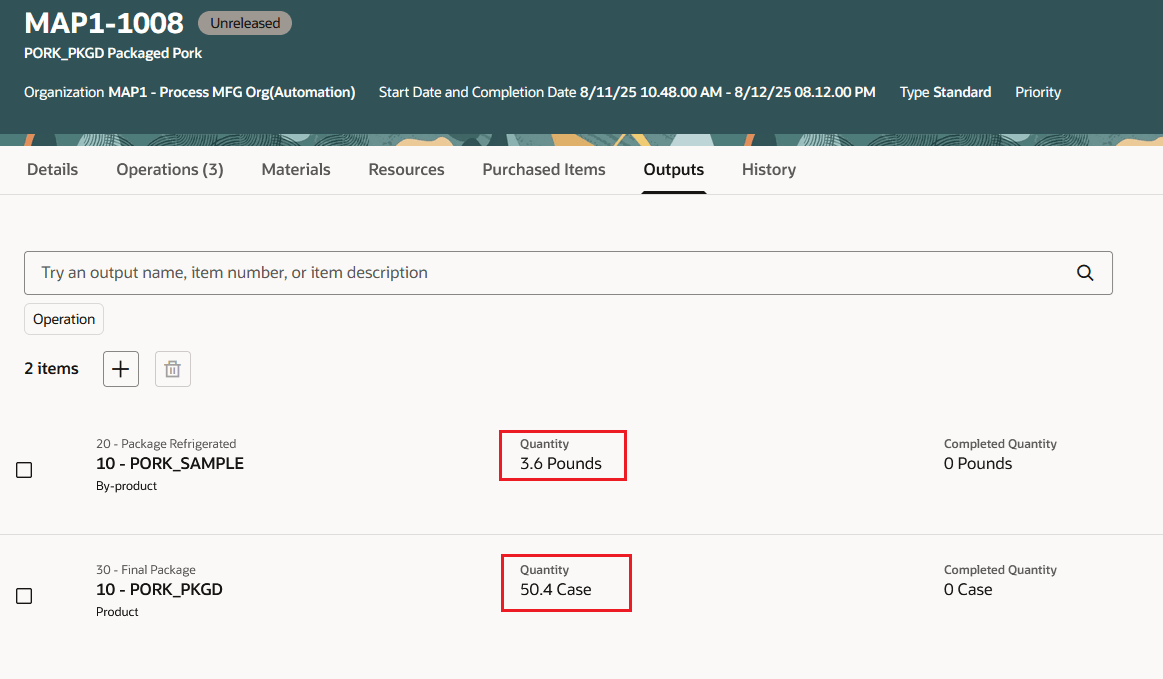
Task: Switch to the Details tab
Action: 52,169
